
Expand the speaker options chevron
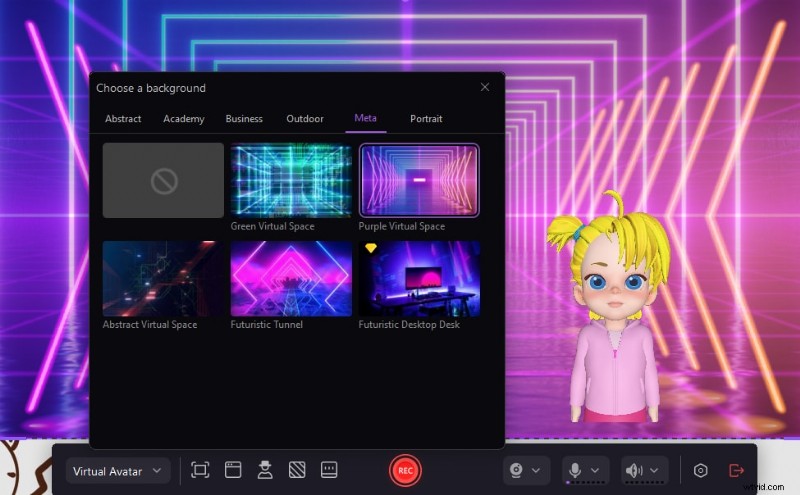[654, 471]
